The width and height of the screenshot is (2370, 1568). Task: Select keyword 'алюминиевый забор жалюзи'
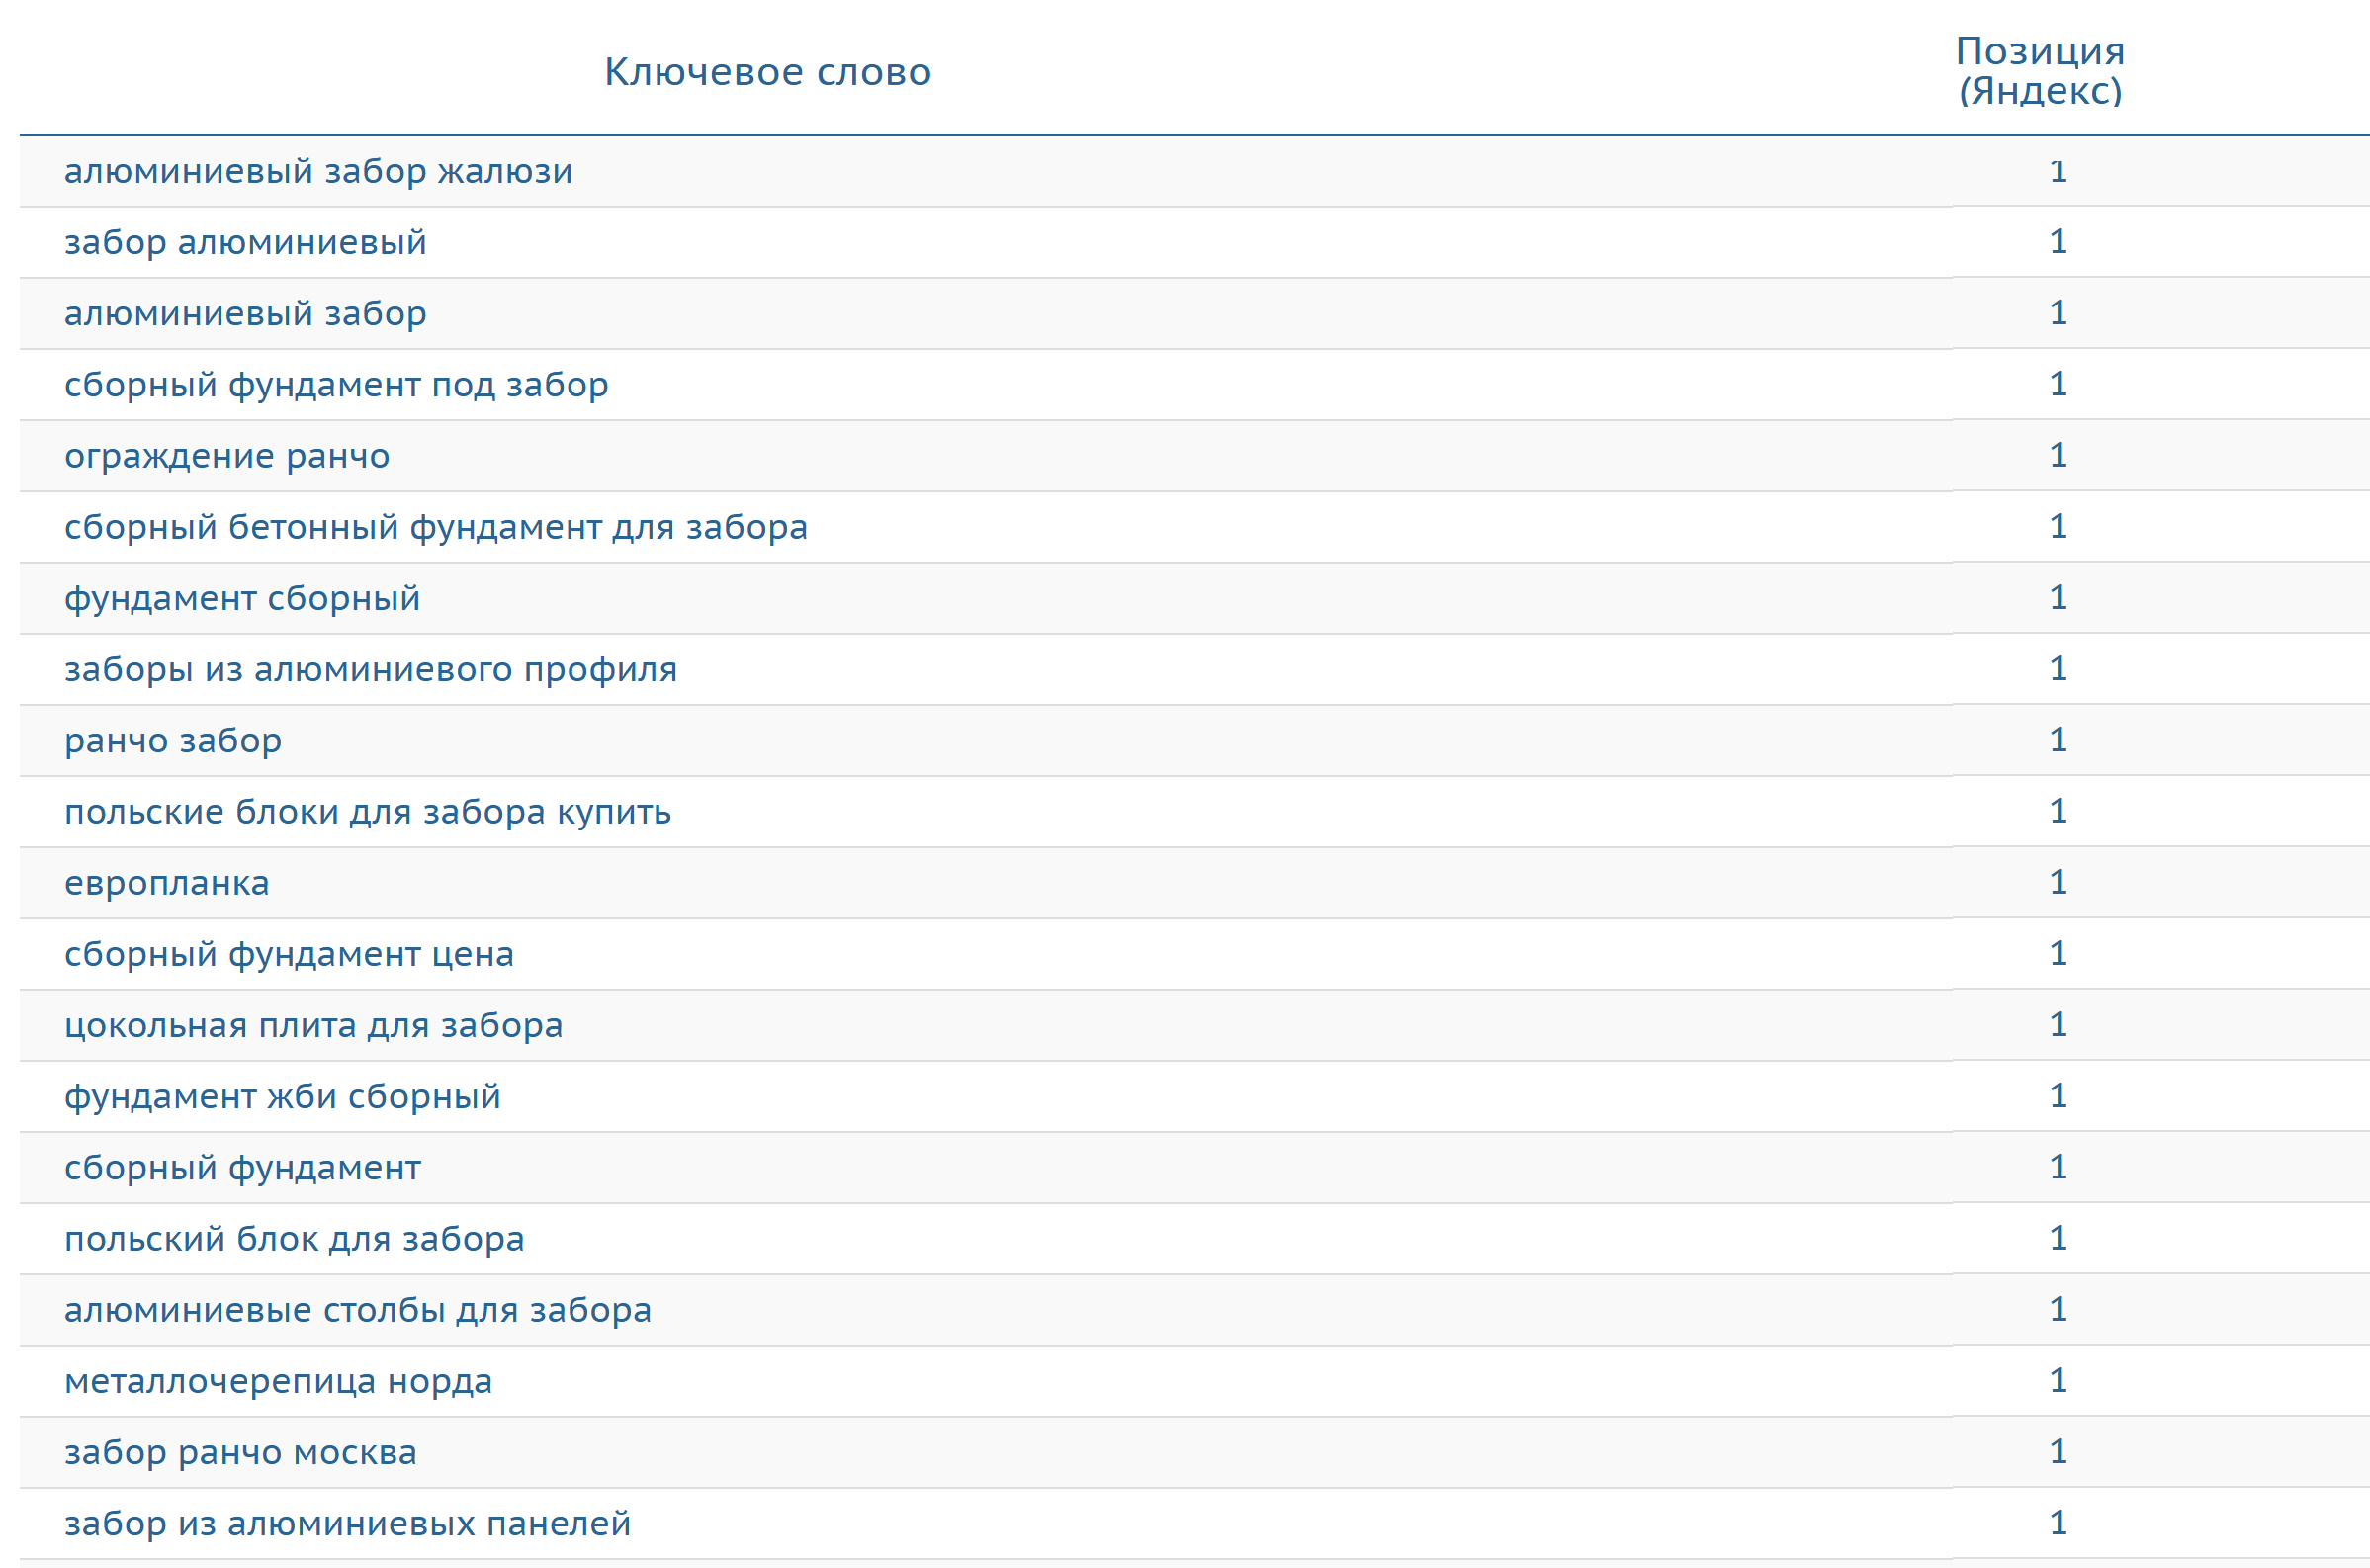[x=318, y=171]
